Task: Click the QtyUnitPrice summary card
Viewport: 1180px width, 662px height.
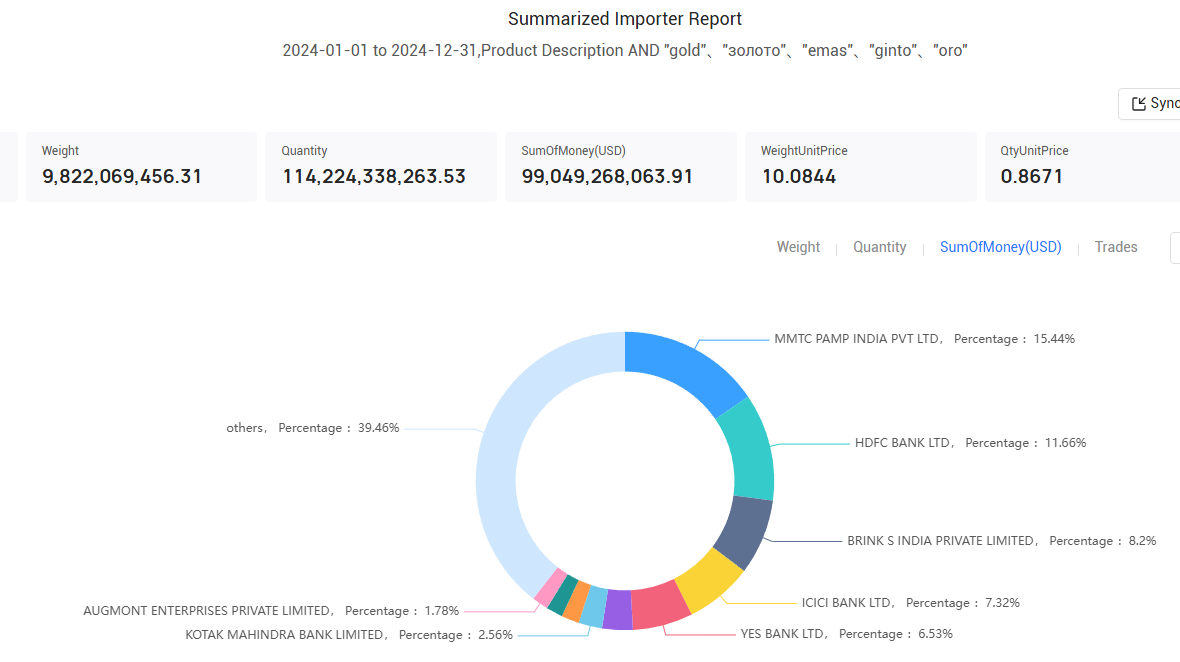Action: pos(1082,167)
